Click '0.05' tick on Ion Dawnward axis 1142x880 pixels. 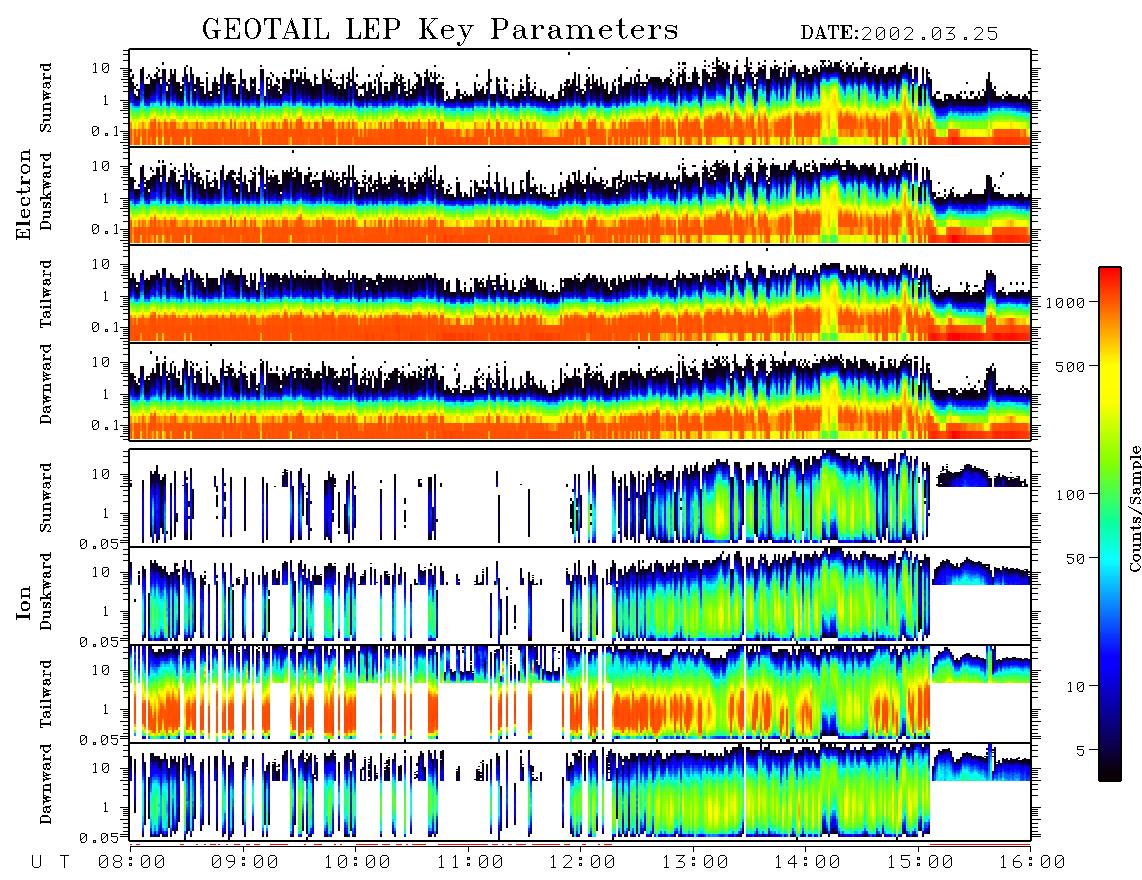click(99, 838)
